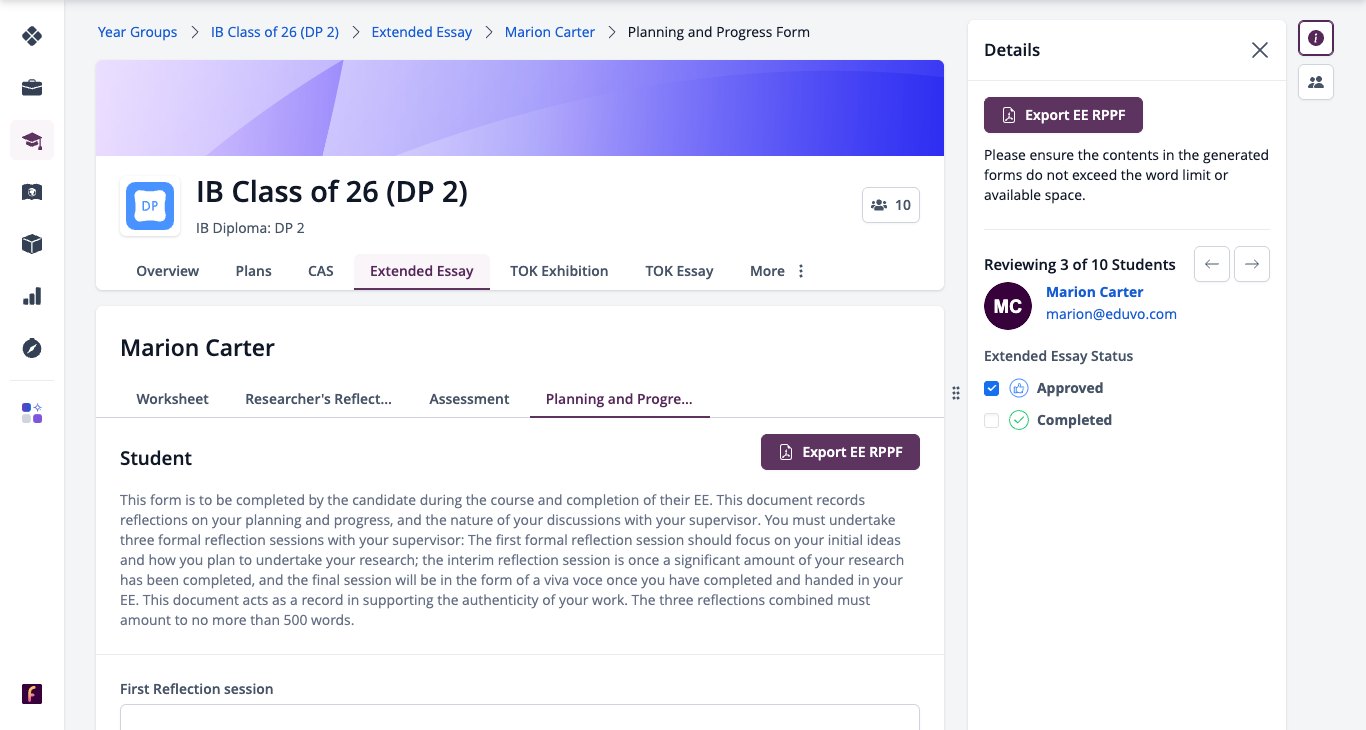Open the Assessment sub-tab

[469, 399]
